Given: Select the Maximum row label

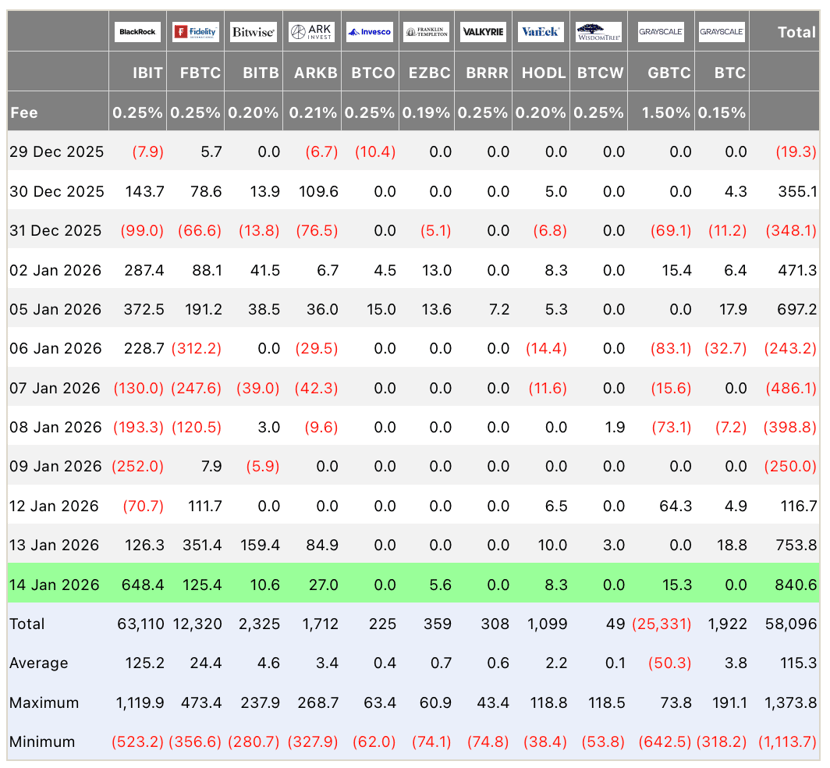Looking at the screenshot, I should tap(44, 702).
